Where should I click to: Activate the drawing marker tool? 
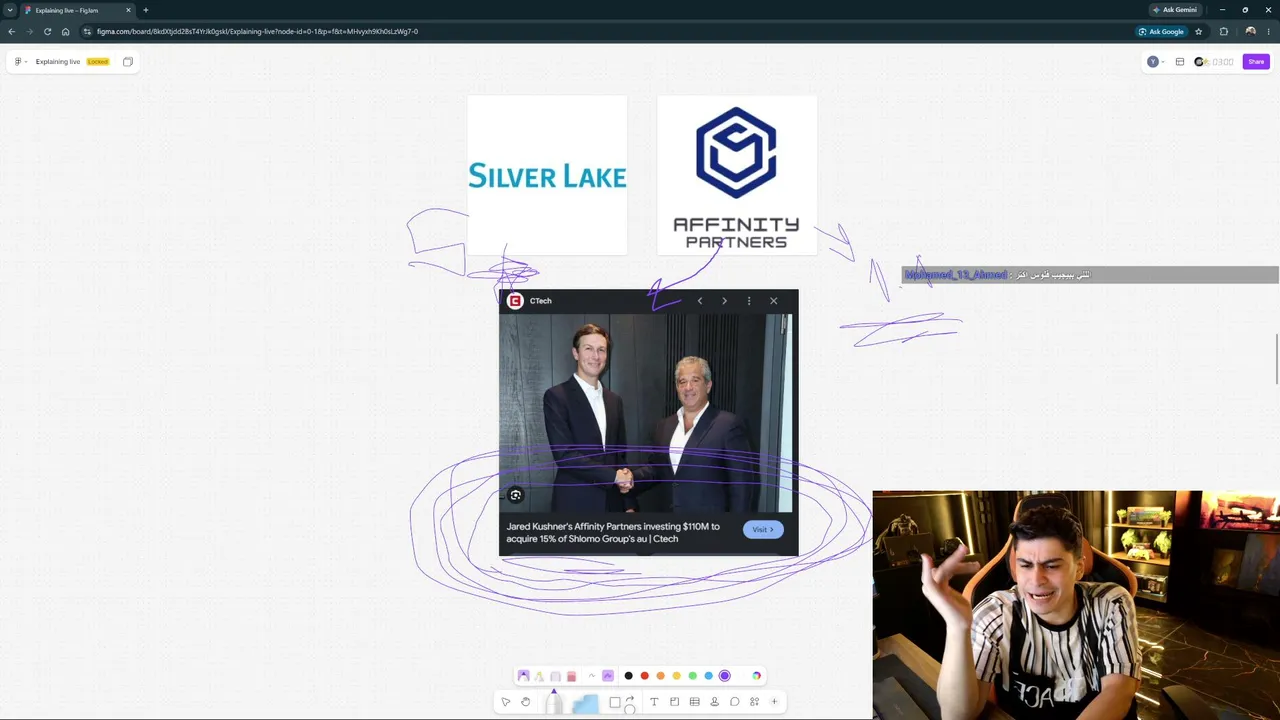pyautogui.click(x=553, y=702)
